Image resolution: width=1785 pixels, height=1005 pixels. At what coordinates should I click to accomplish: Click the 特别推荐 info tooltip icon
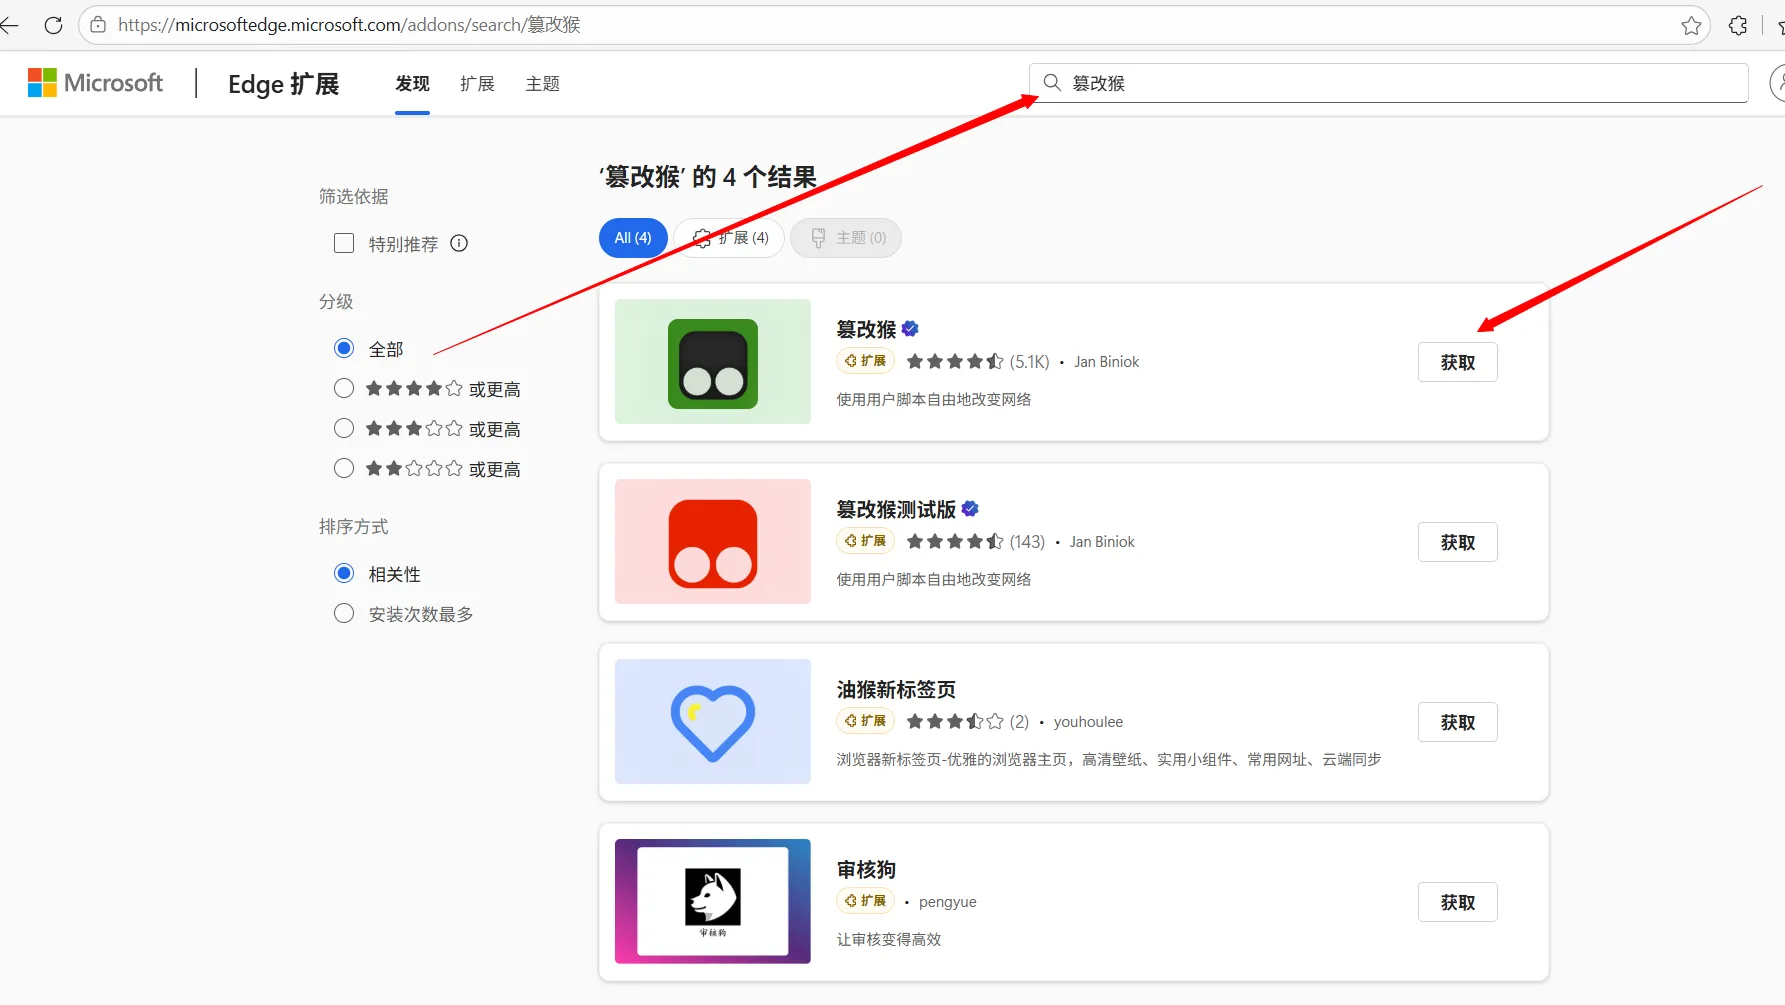(x=459, y=243)
